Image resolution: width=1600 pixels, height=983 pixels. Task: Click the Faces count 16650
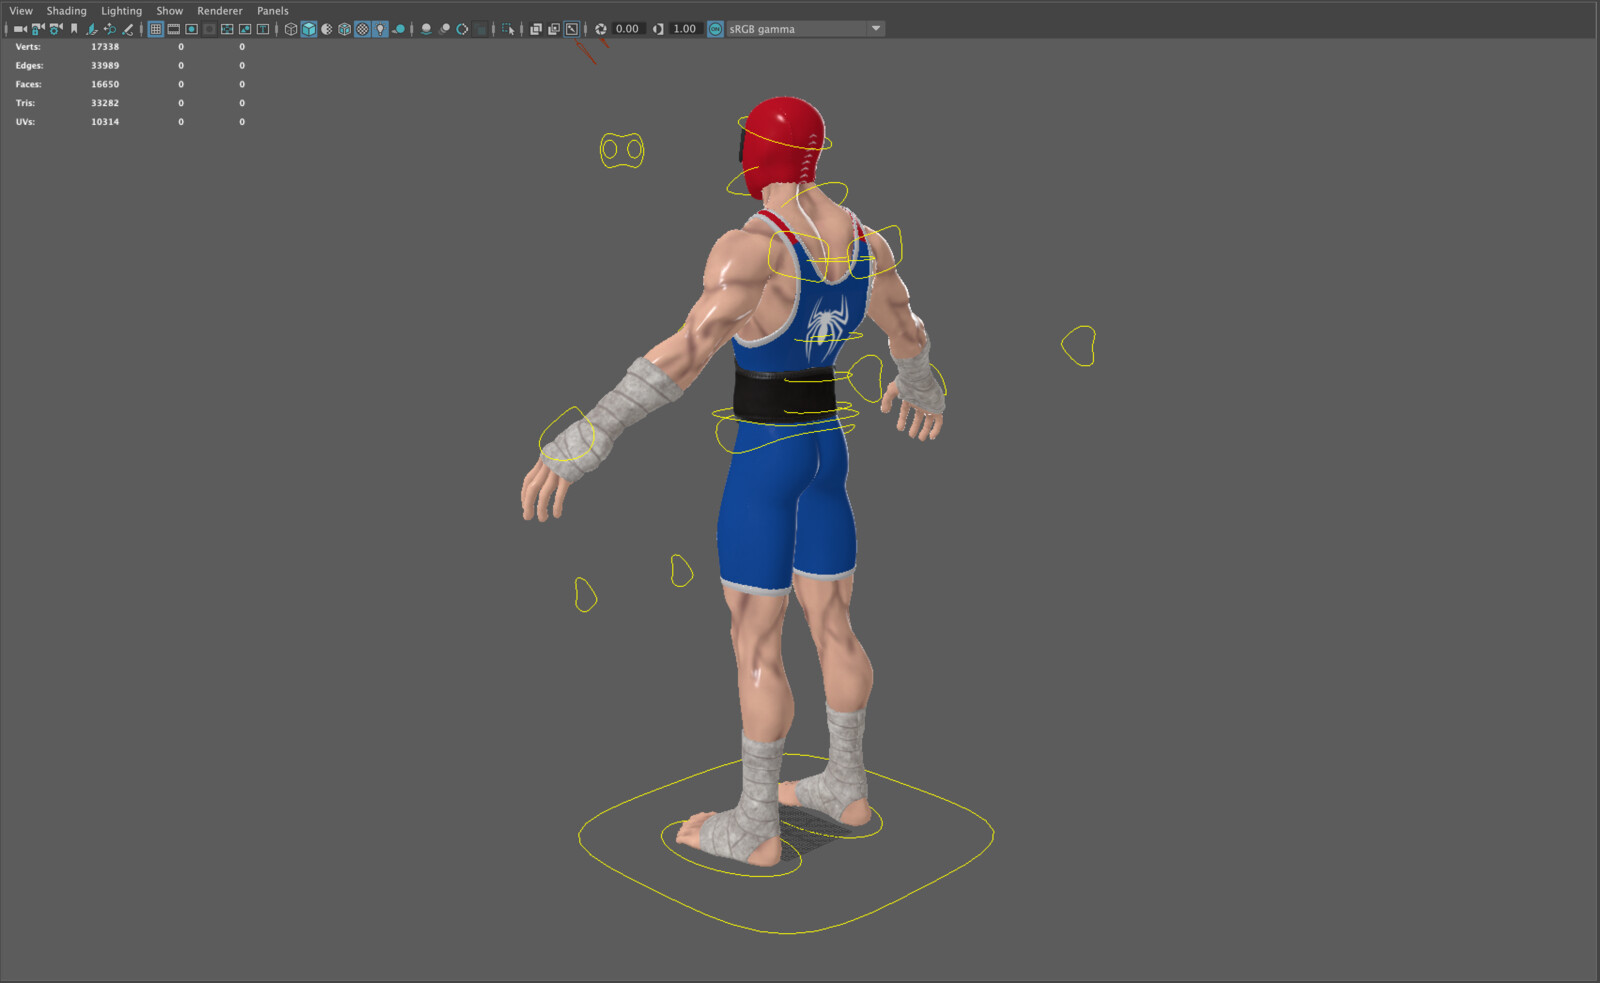pos(105,85)
